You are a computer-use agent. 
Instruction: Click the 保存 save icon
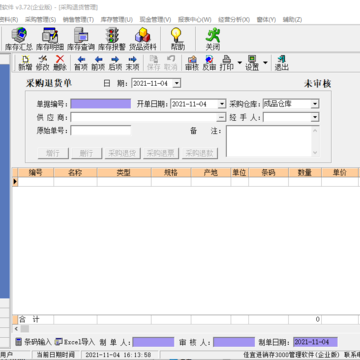(153, 63)
